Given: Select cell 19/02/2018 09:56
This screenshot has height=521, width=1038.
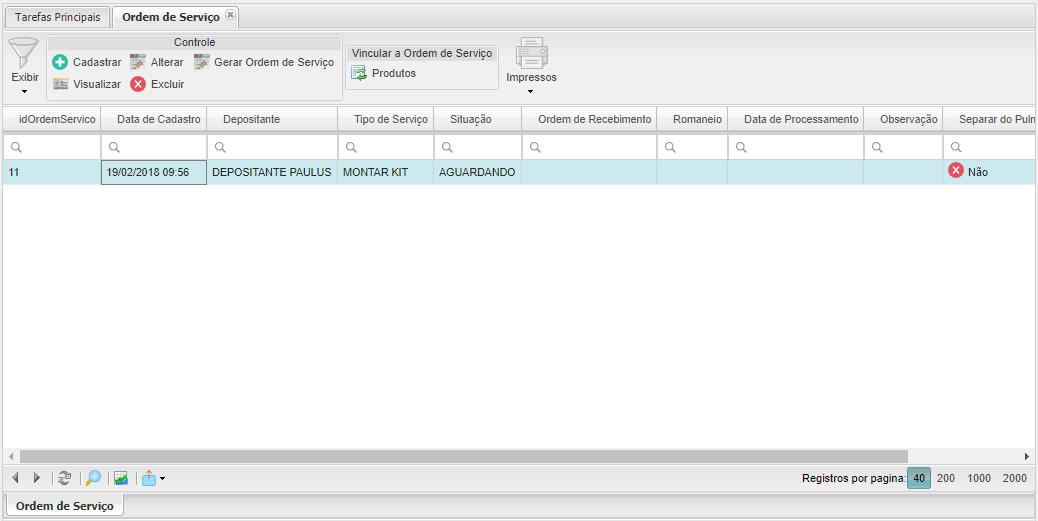Looking at the screenshot, I should (154, 172).
